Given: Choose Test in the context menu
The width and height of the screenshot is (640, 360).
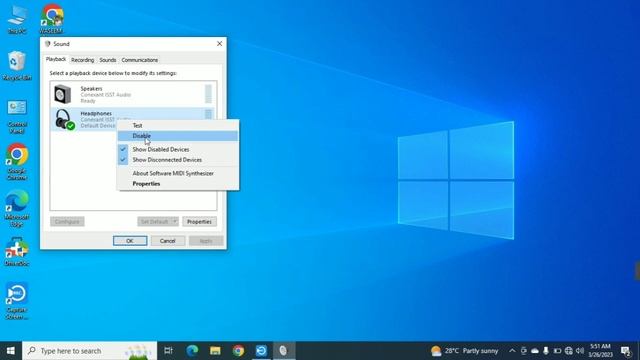Looking at the screenshot, I should pos(178,125).
